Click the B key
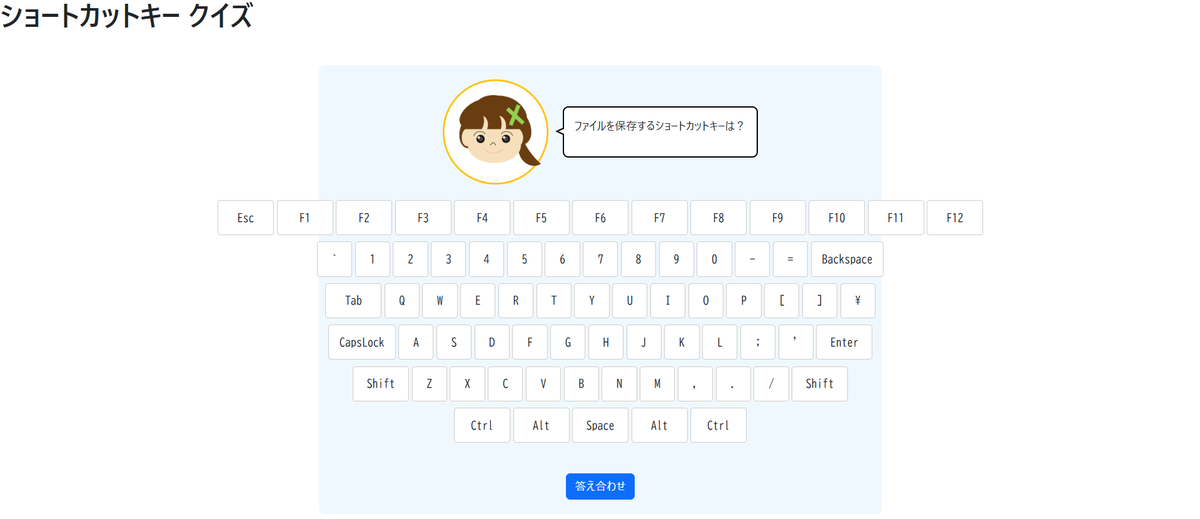This screenshot has height=519, width=1200. (x=581, y=384)
